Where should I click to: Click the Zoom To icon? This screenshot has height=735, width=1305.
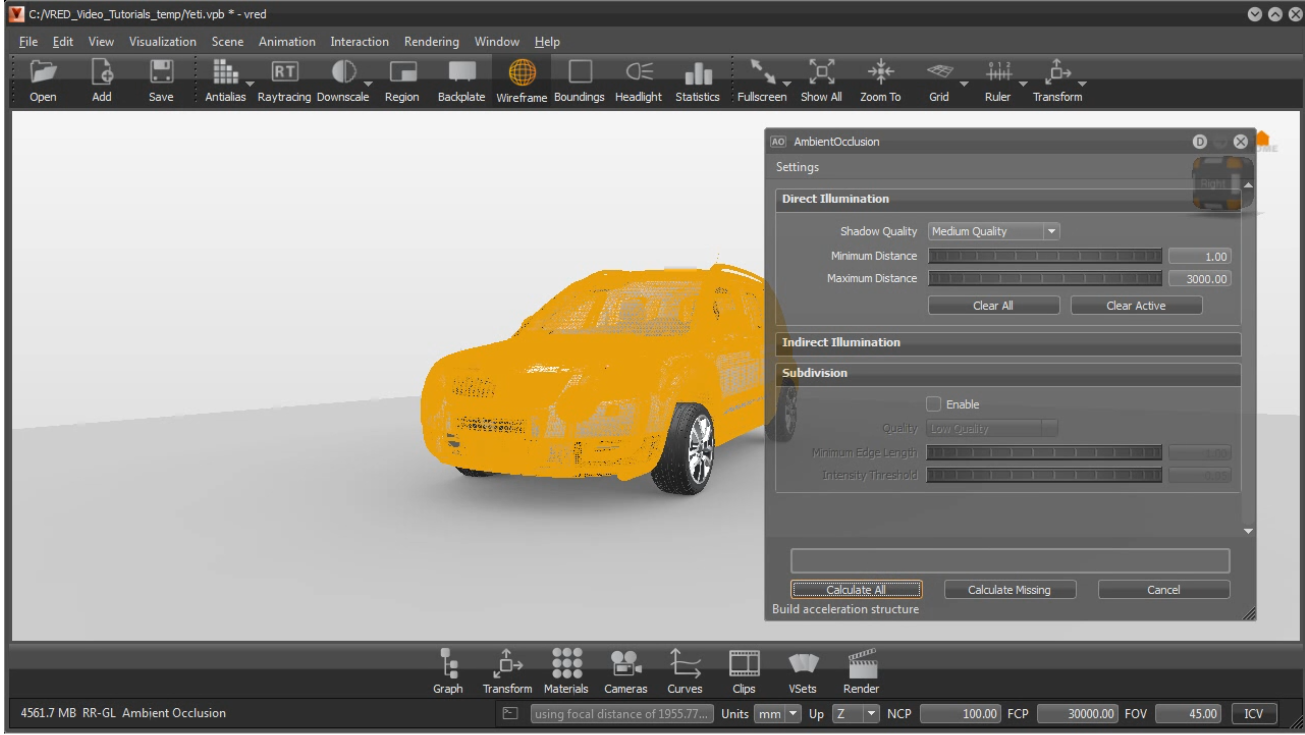880,72
